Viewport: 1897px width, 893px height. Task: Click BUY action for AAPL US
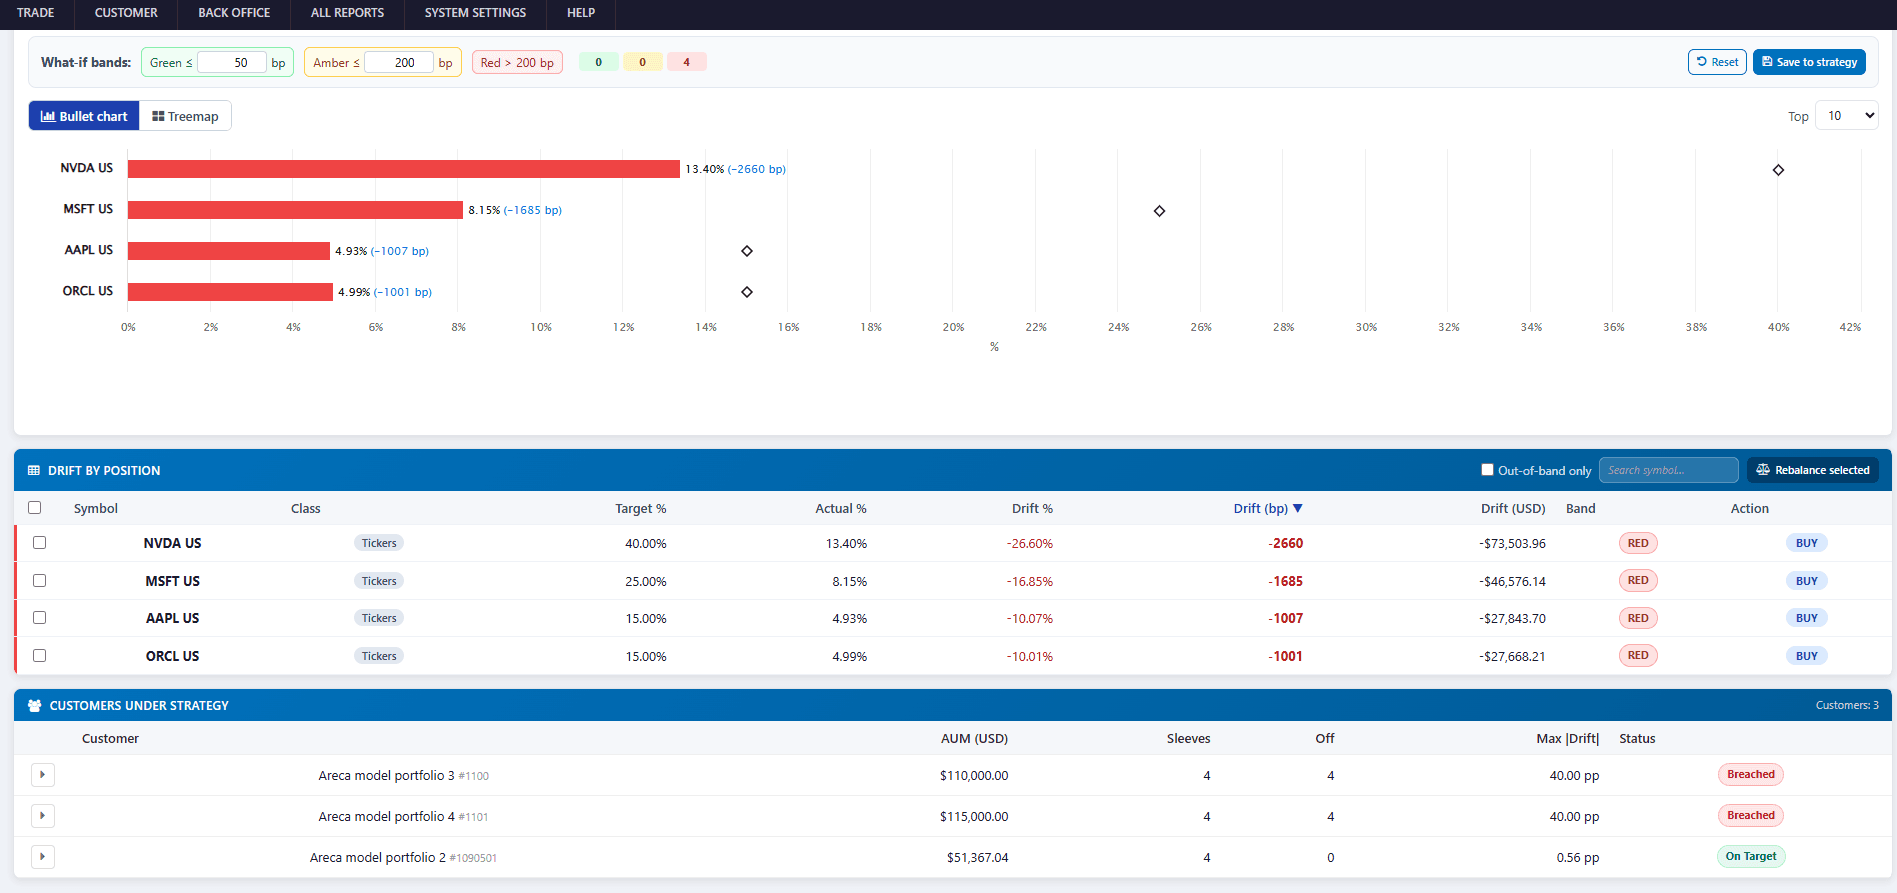pos(1806,618)
